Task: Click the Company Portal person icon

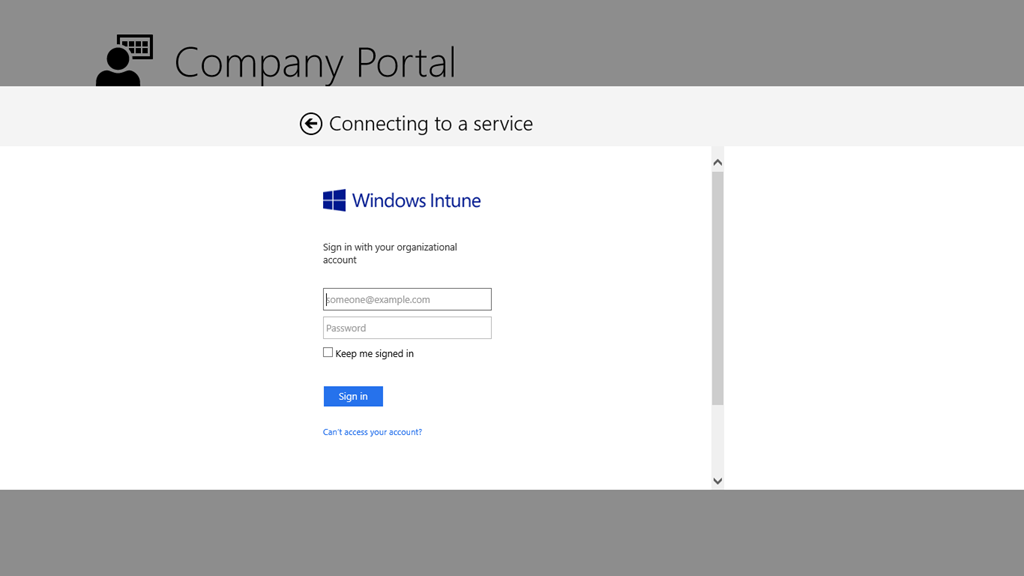Action: [124, 61]
